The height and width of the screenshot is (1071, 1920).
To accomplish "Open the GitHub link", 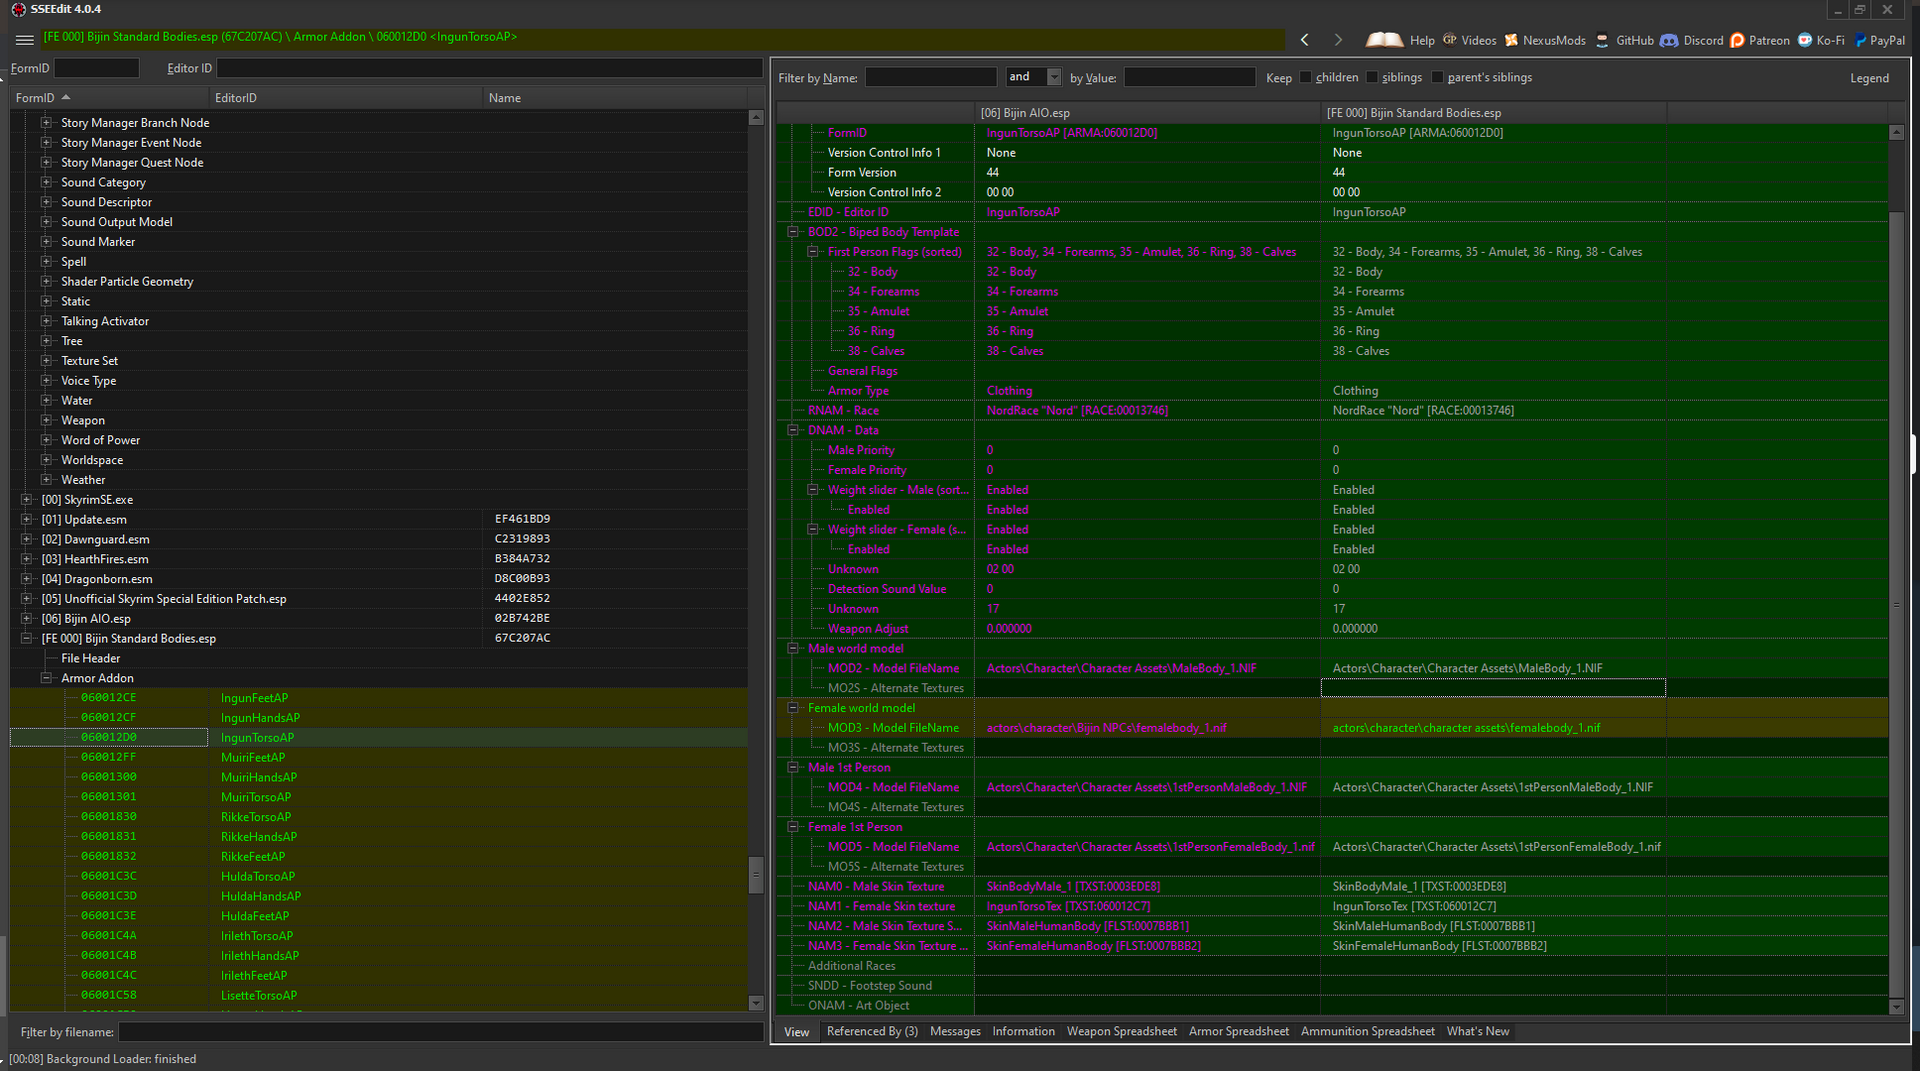I will pyautogui.click(x=1624, y=40).
